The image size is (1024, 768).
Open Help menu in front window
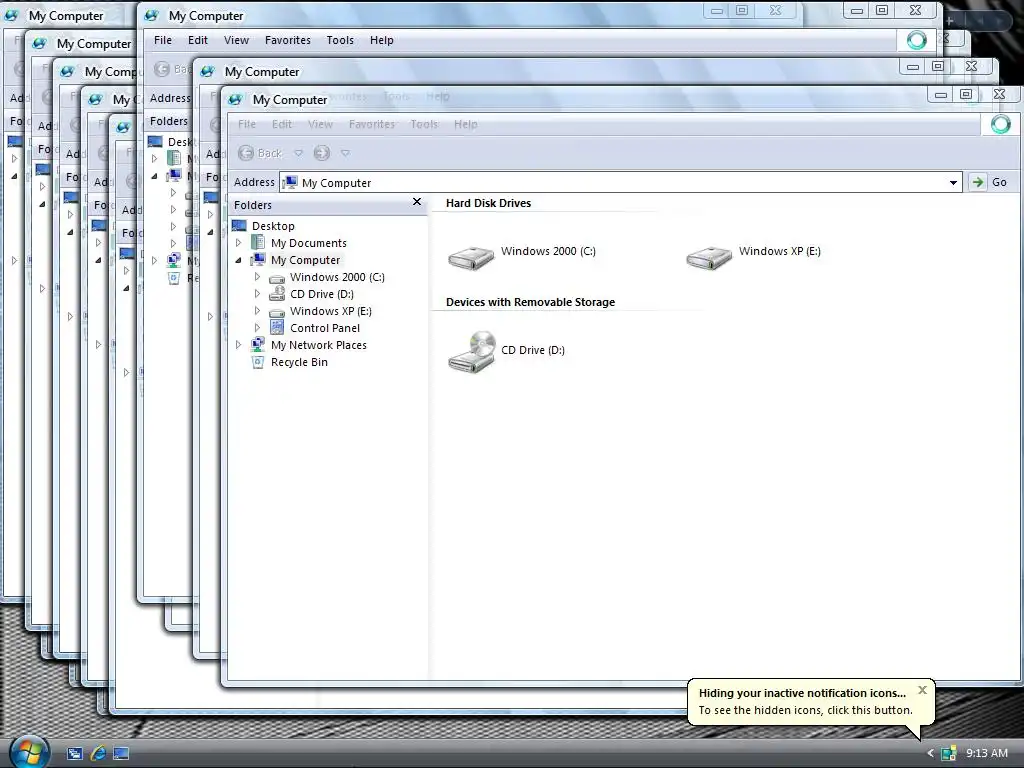[x=466, y=124]
